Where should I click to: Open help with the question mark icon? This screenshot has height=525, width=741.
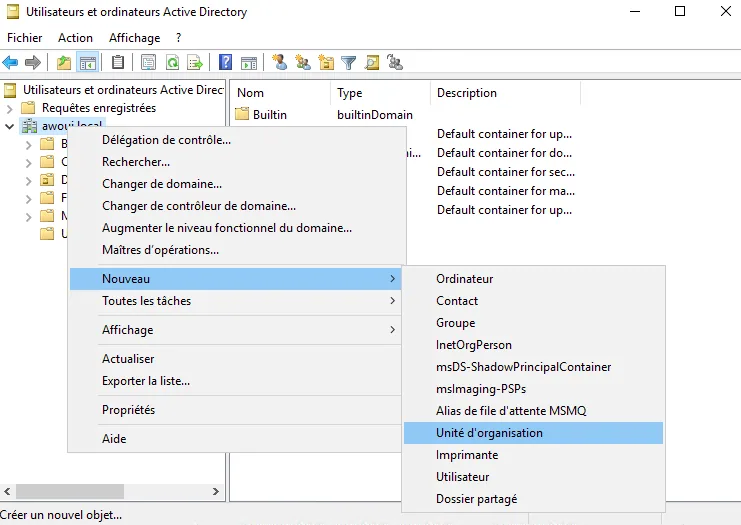(x=225, y=62)
